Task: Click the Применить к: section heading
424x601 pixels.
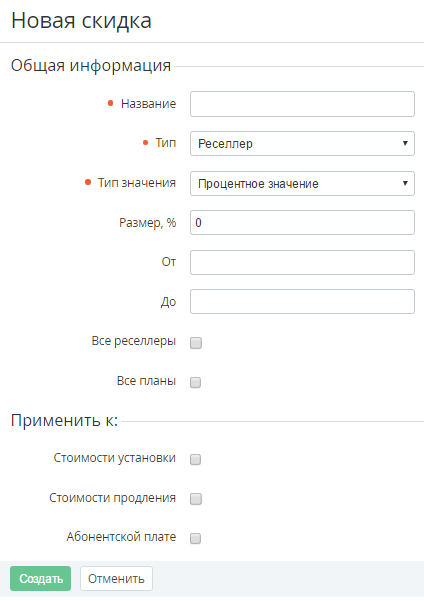Action: pyautogui.click(x=64, y=420)
